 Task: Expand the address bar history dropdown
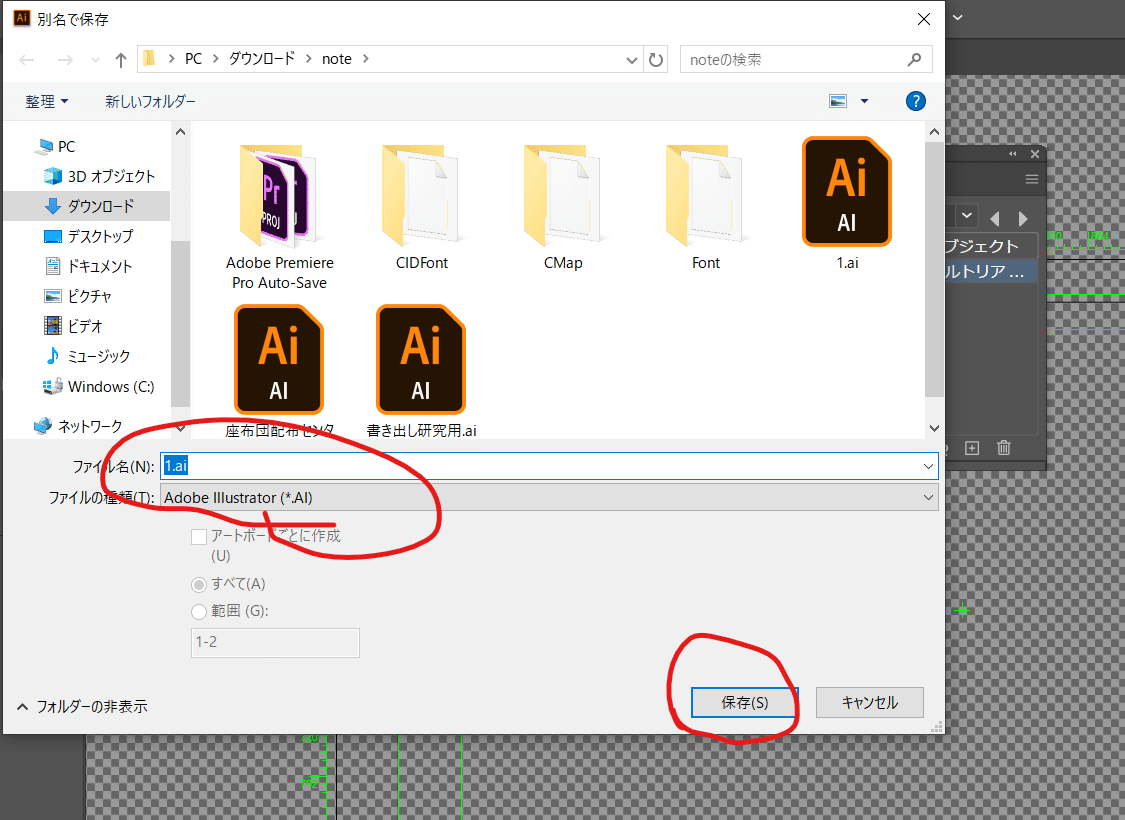tap(631, 60)
